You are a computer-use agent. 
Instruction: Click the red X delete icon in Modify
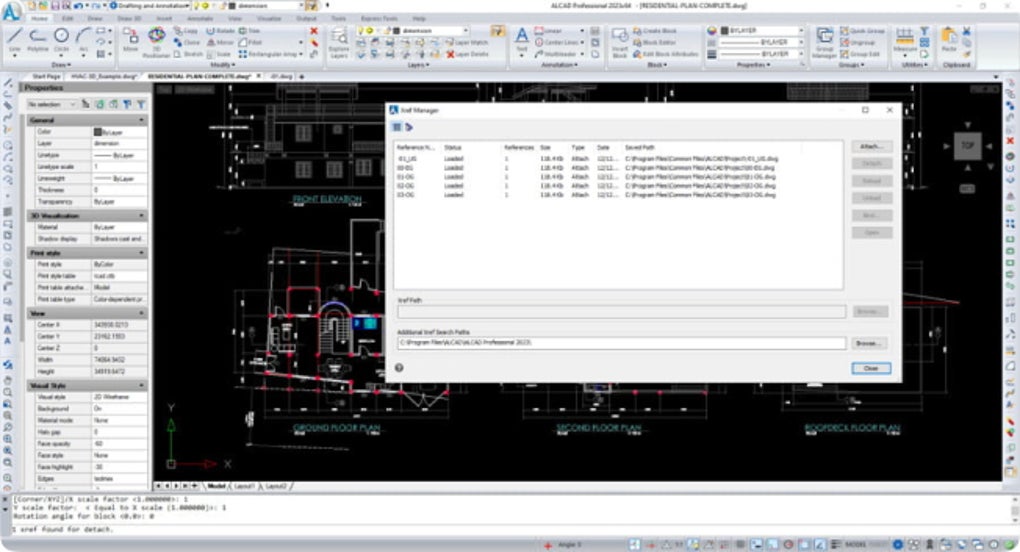pos(314,31)
